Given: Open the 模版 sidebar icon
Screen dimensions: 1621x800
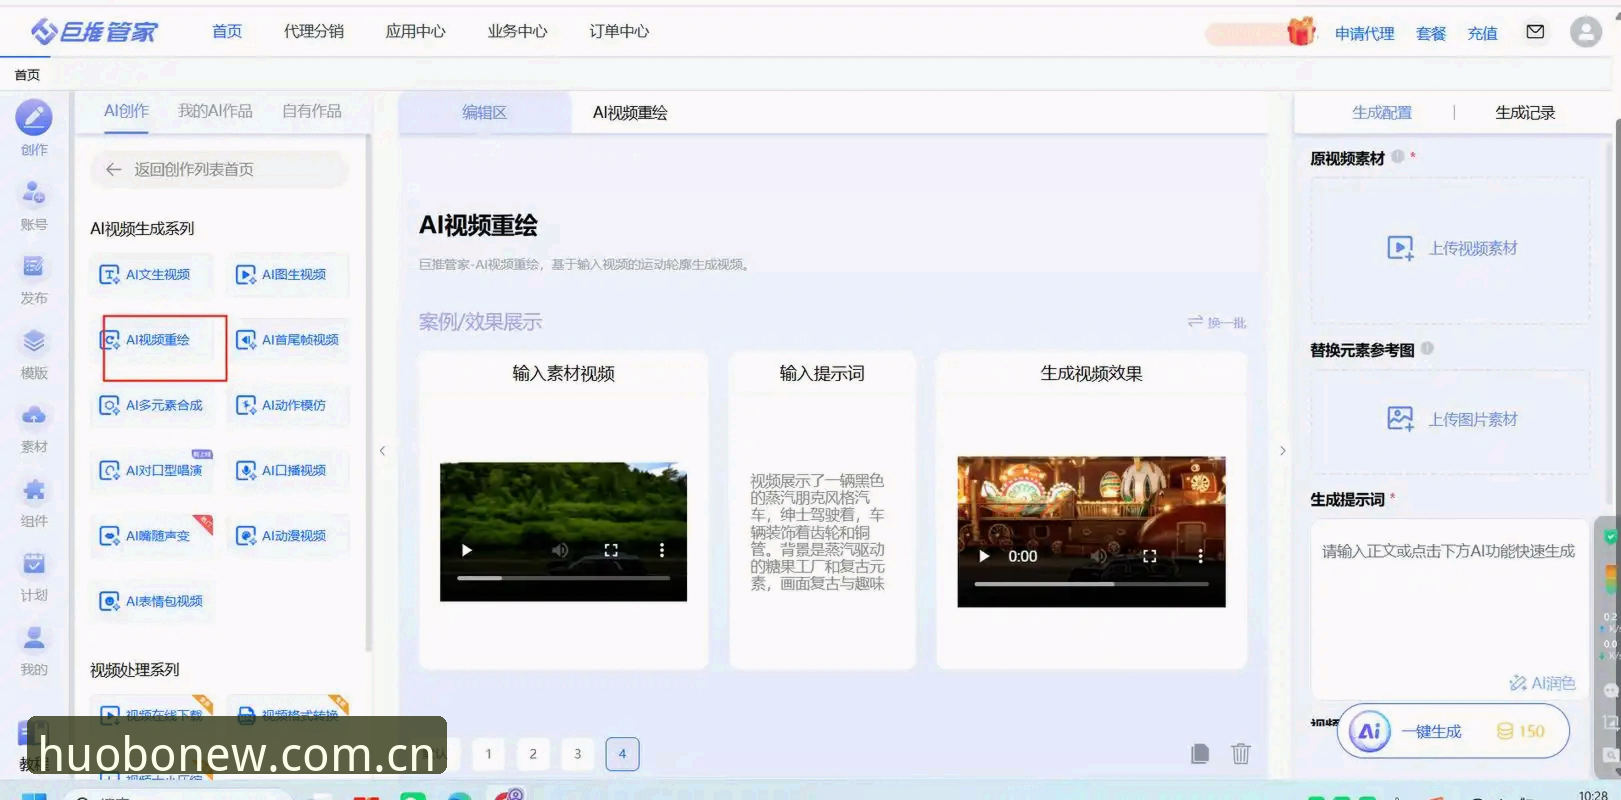Looking at the screenshot, I should click(34, 341).
